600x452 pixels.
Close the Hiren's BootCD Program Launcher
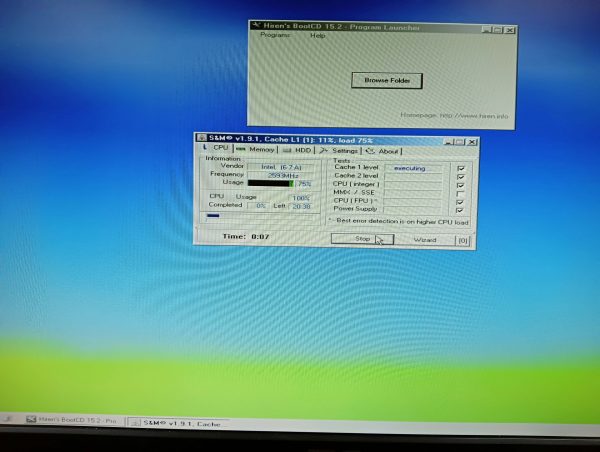(x=509, y=31)
